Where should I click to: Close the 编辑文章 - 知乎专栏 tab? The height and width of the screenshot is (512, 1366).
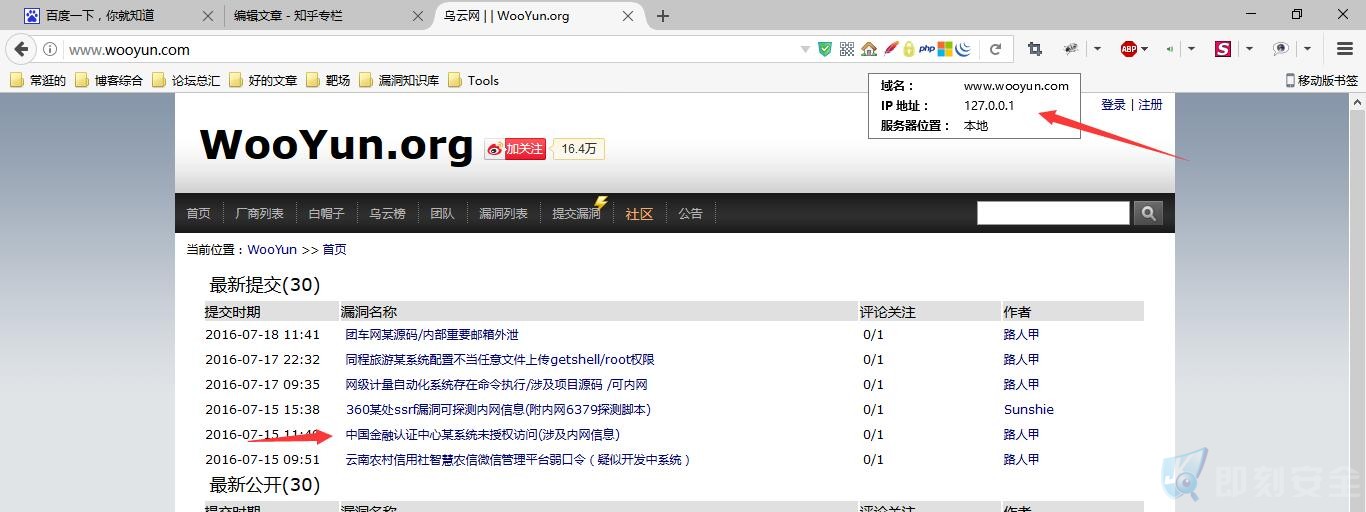[x=416, y=16]
